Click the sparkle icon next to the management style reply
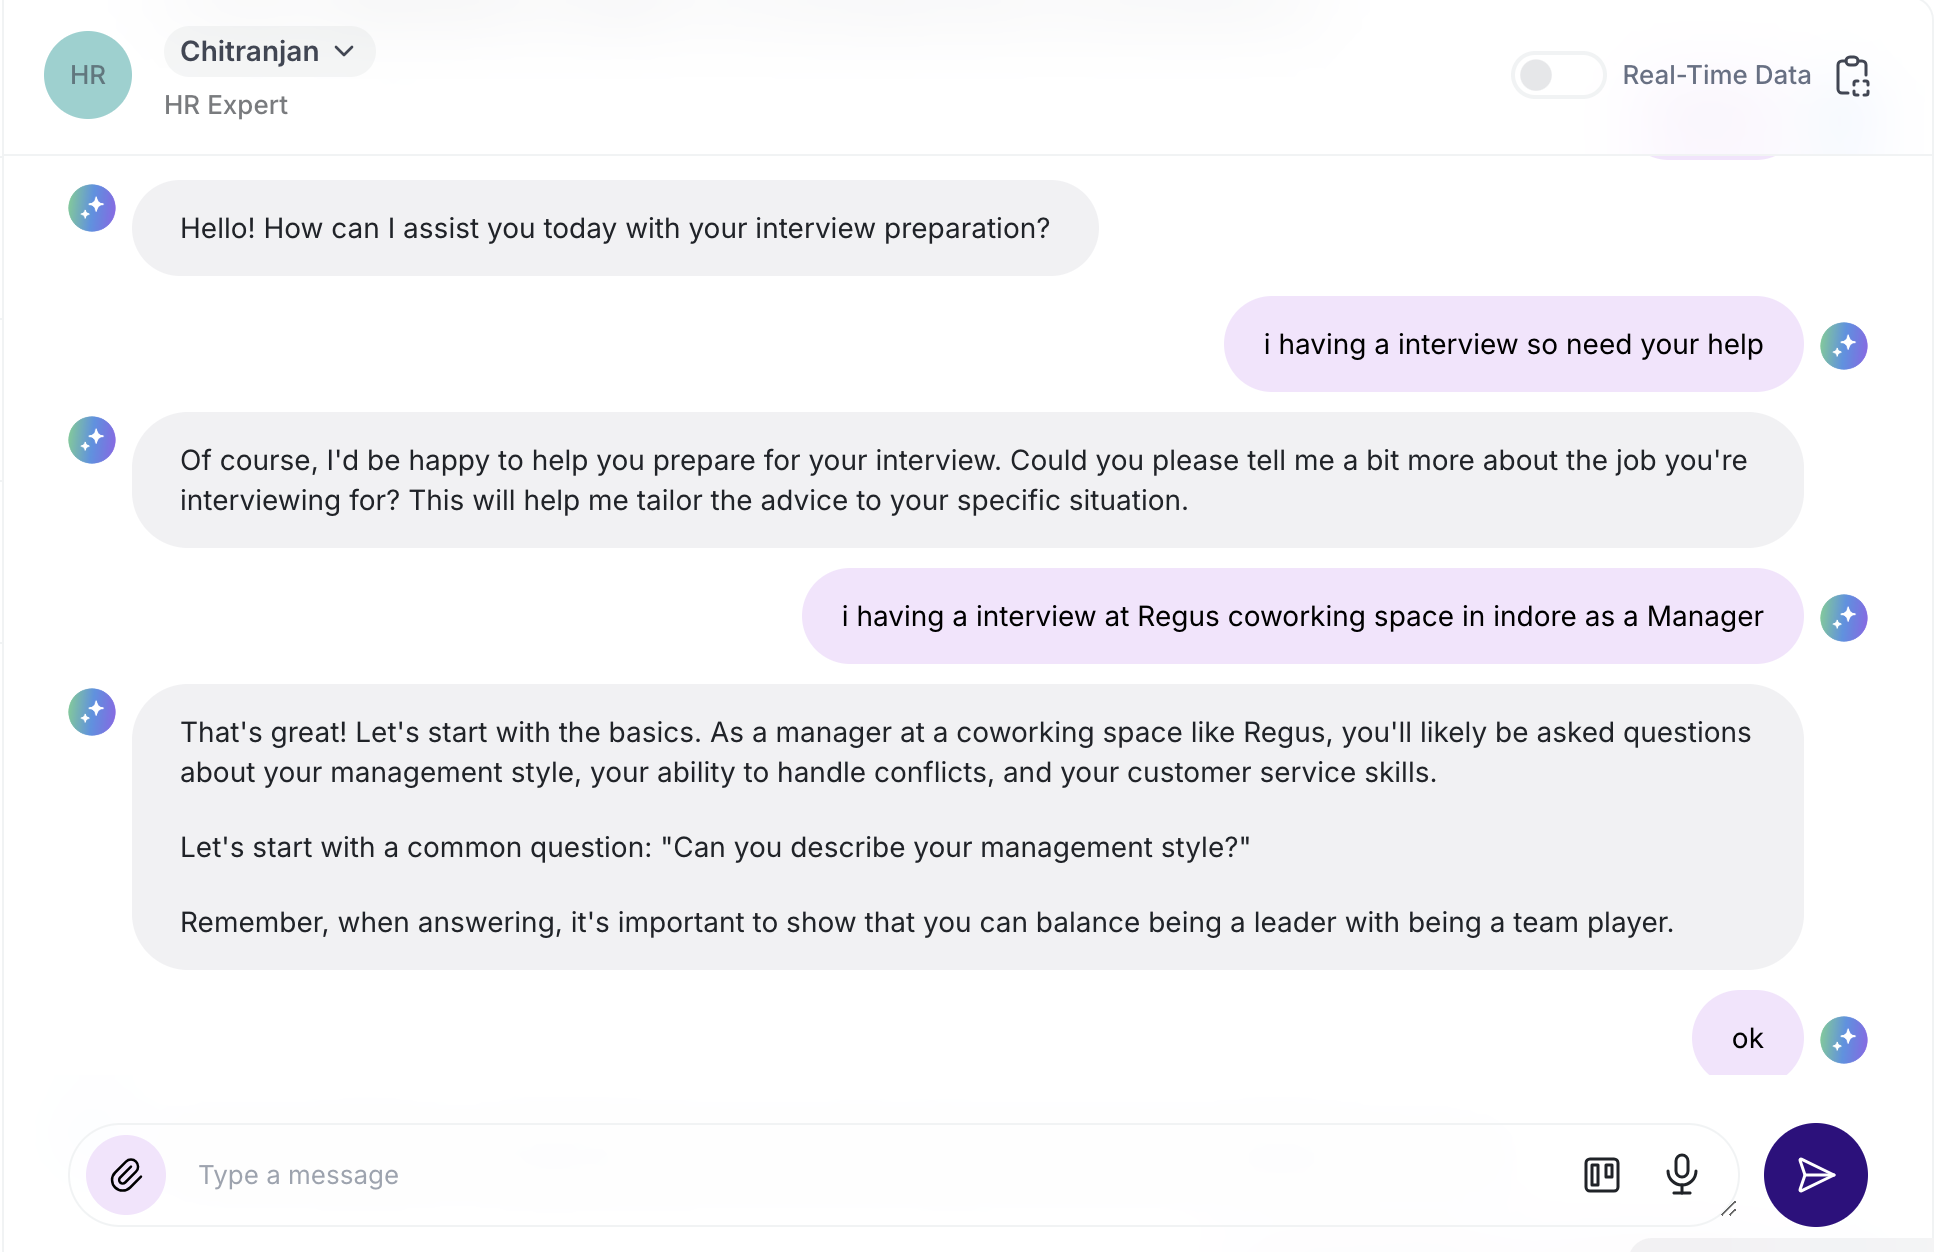The height and width of the screenshot is (1252, 1934). 91,712
